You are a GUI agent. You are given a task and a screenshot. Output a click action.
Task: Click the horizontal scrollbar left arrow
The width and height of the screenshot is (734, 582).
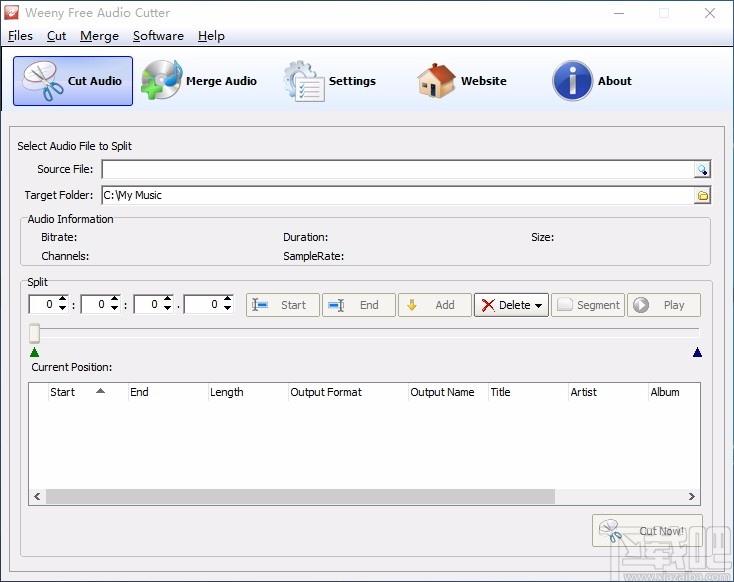(37, 496)
